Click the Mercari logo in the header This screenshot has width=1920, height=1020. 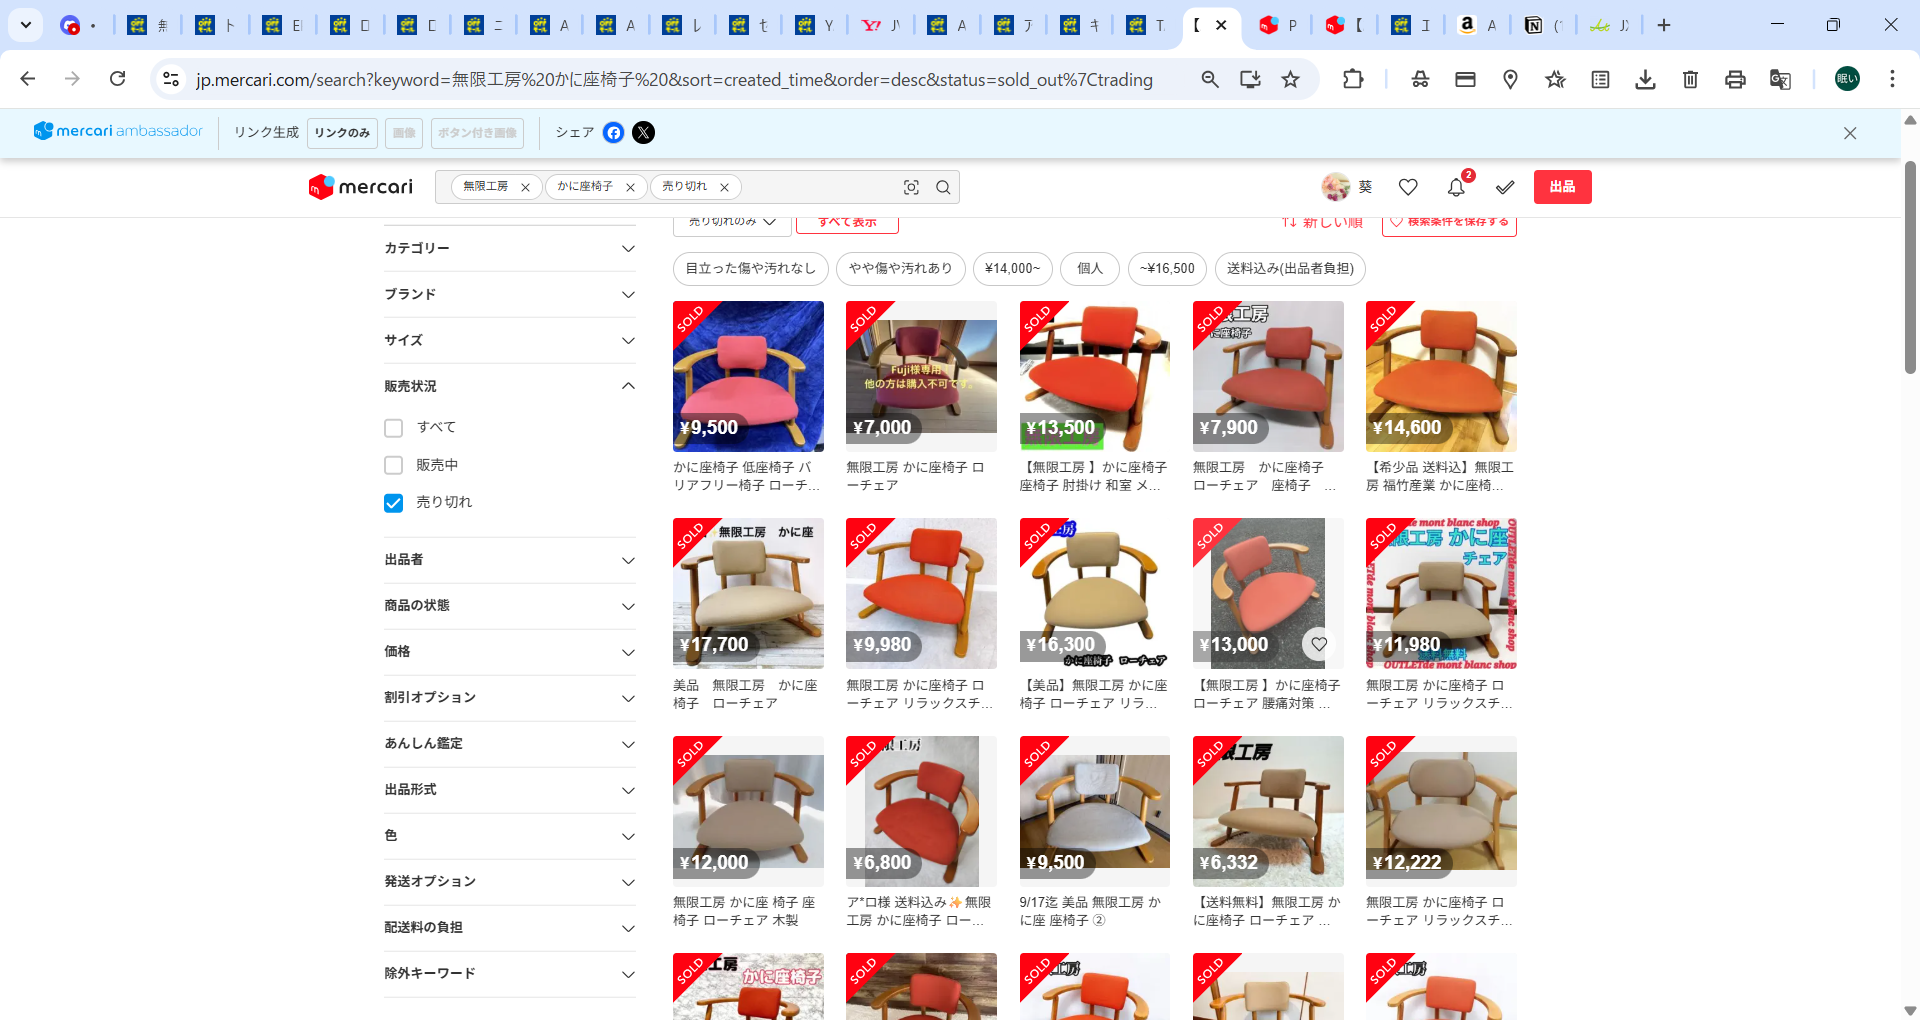pos(361,187)
